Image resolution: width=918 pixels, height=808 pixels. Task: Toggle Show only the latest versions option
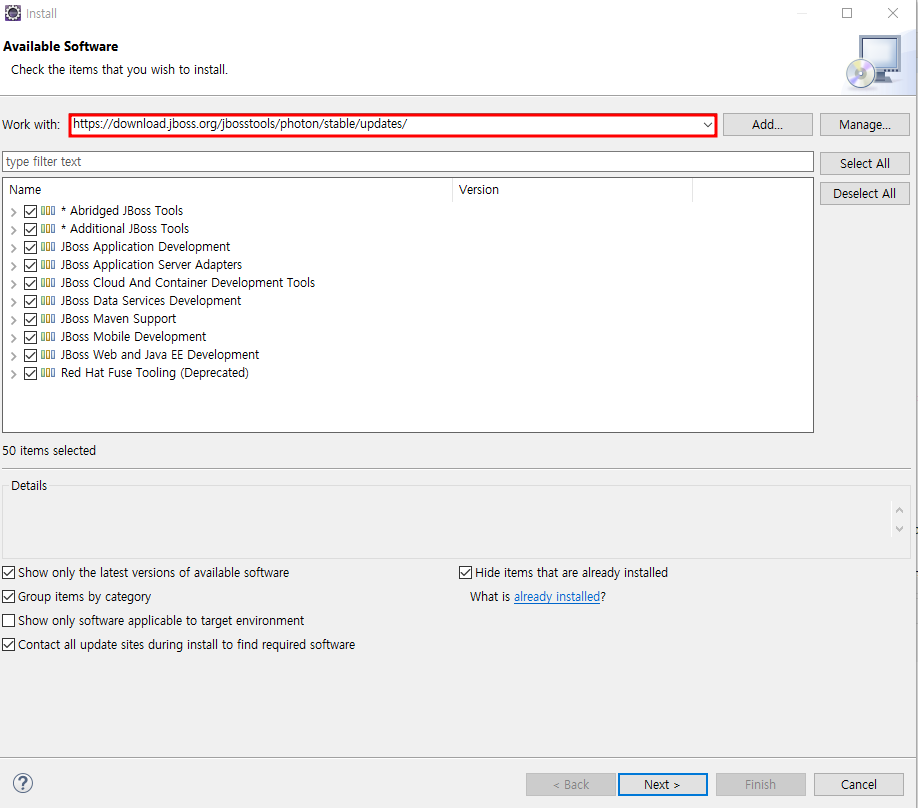pos(9,573)
